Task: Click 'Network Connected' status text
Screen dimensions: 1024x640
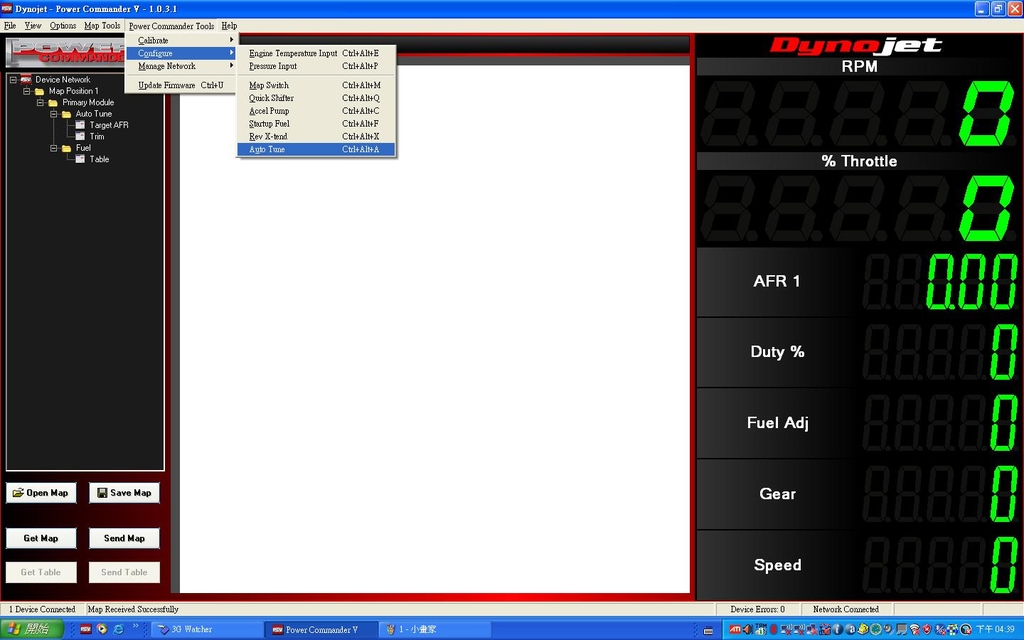Action: coord(846,609)
